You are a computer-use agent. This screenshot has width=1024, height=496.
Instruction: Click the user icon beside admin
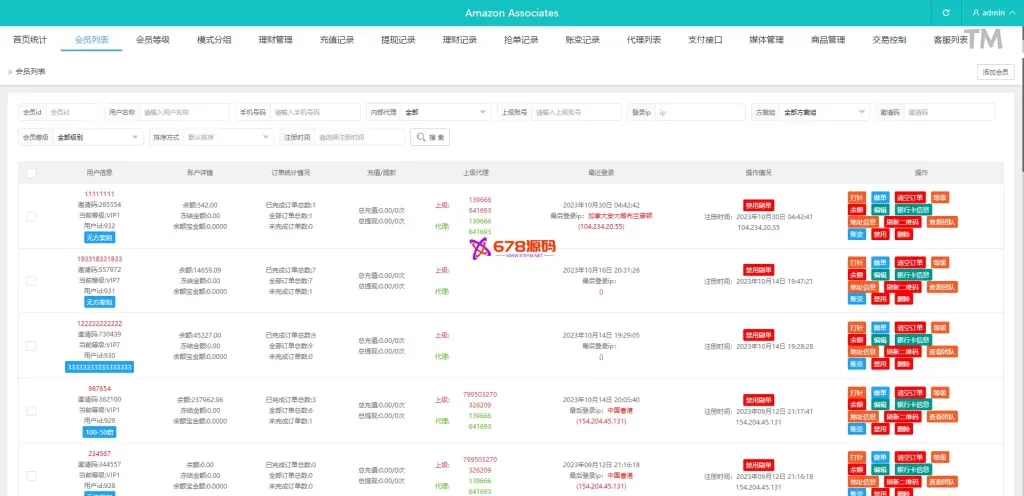click(x=975, y=13)
